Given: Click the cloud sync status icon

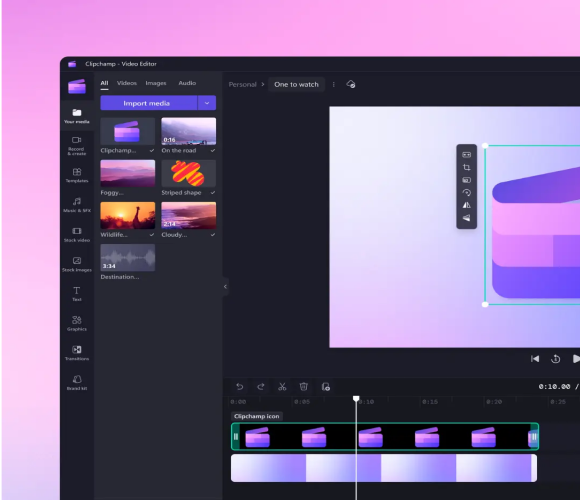Looking at the screenshot, I should pyautogui.click(x=351, y=84).
